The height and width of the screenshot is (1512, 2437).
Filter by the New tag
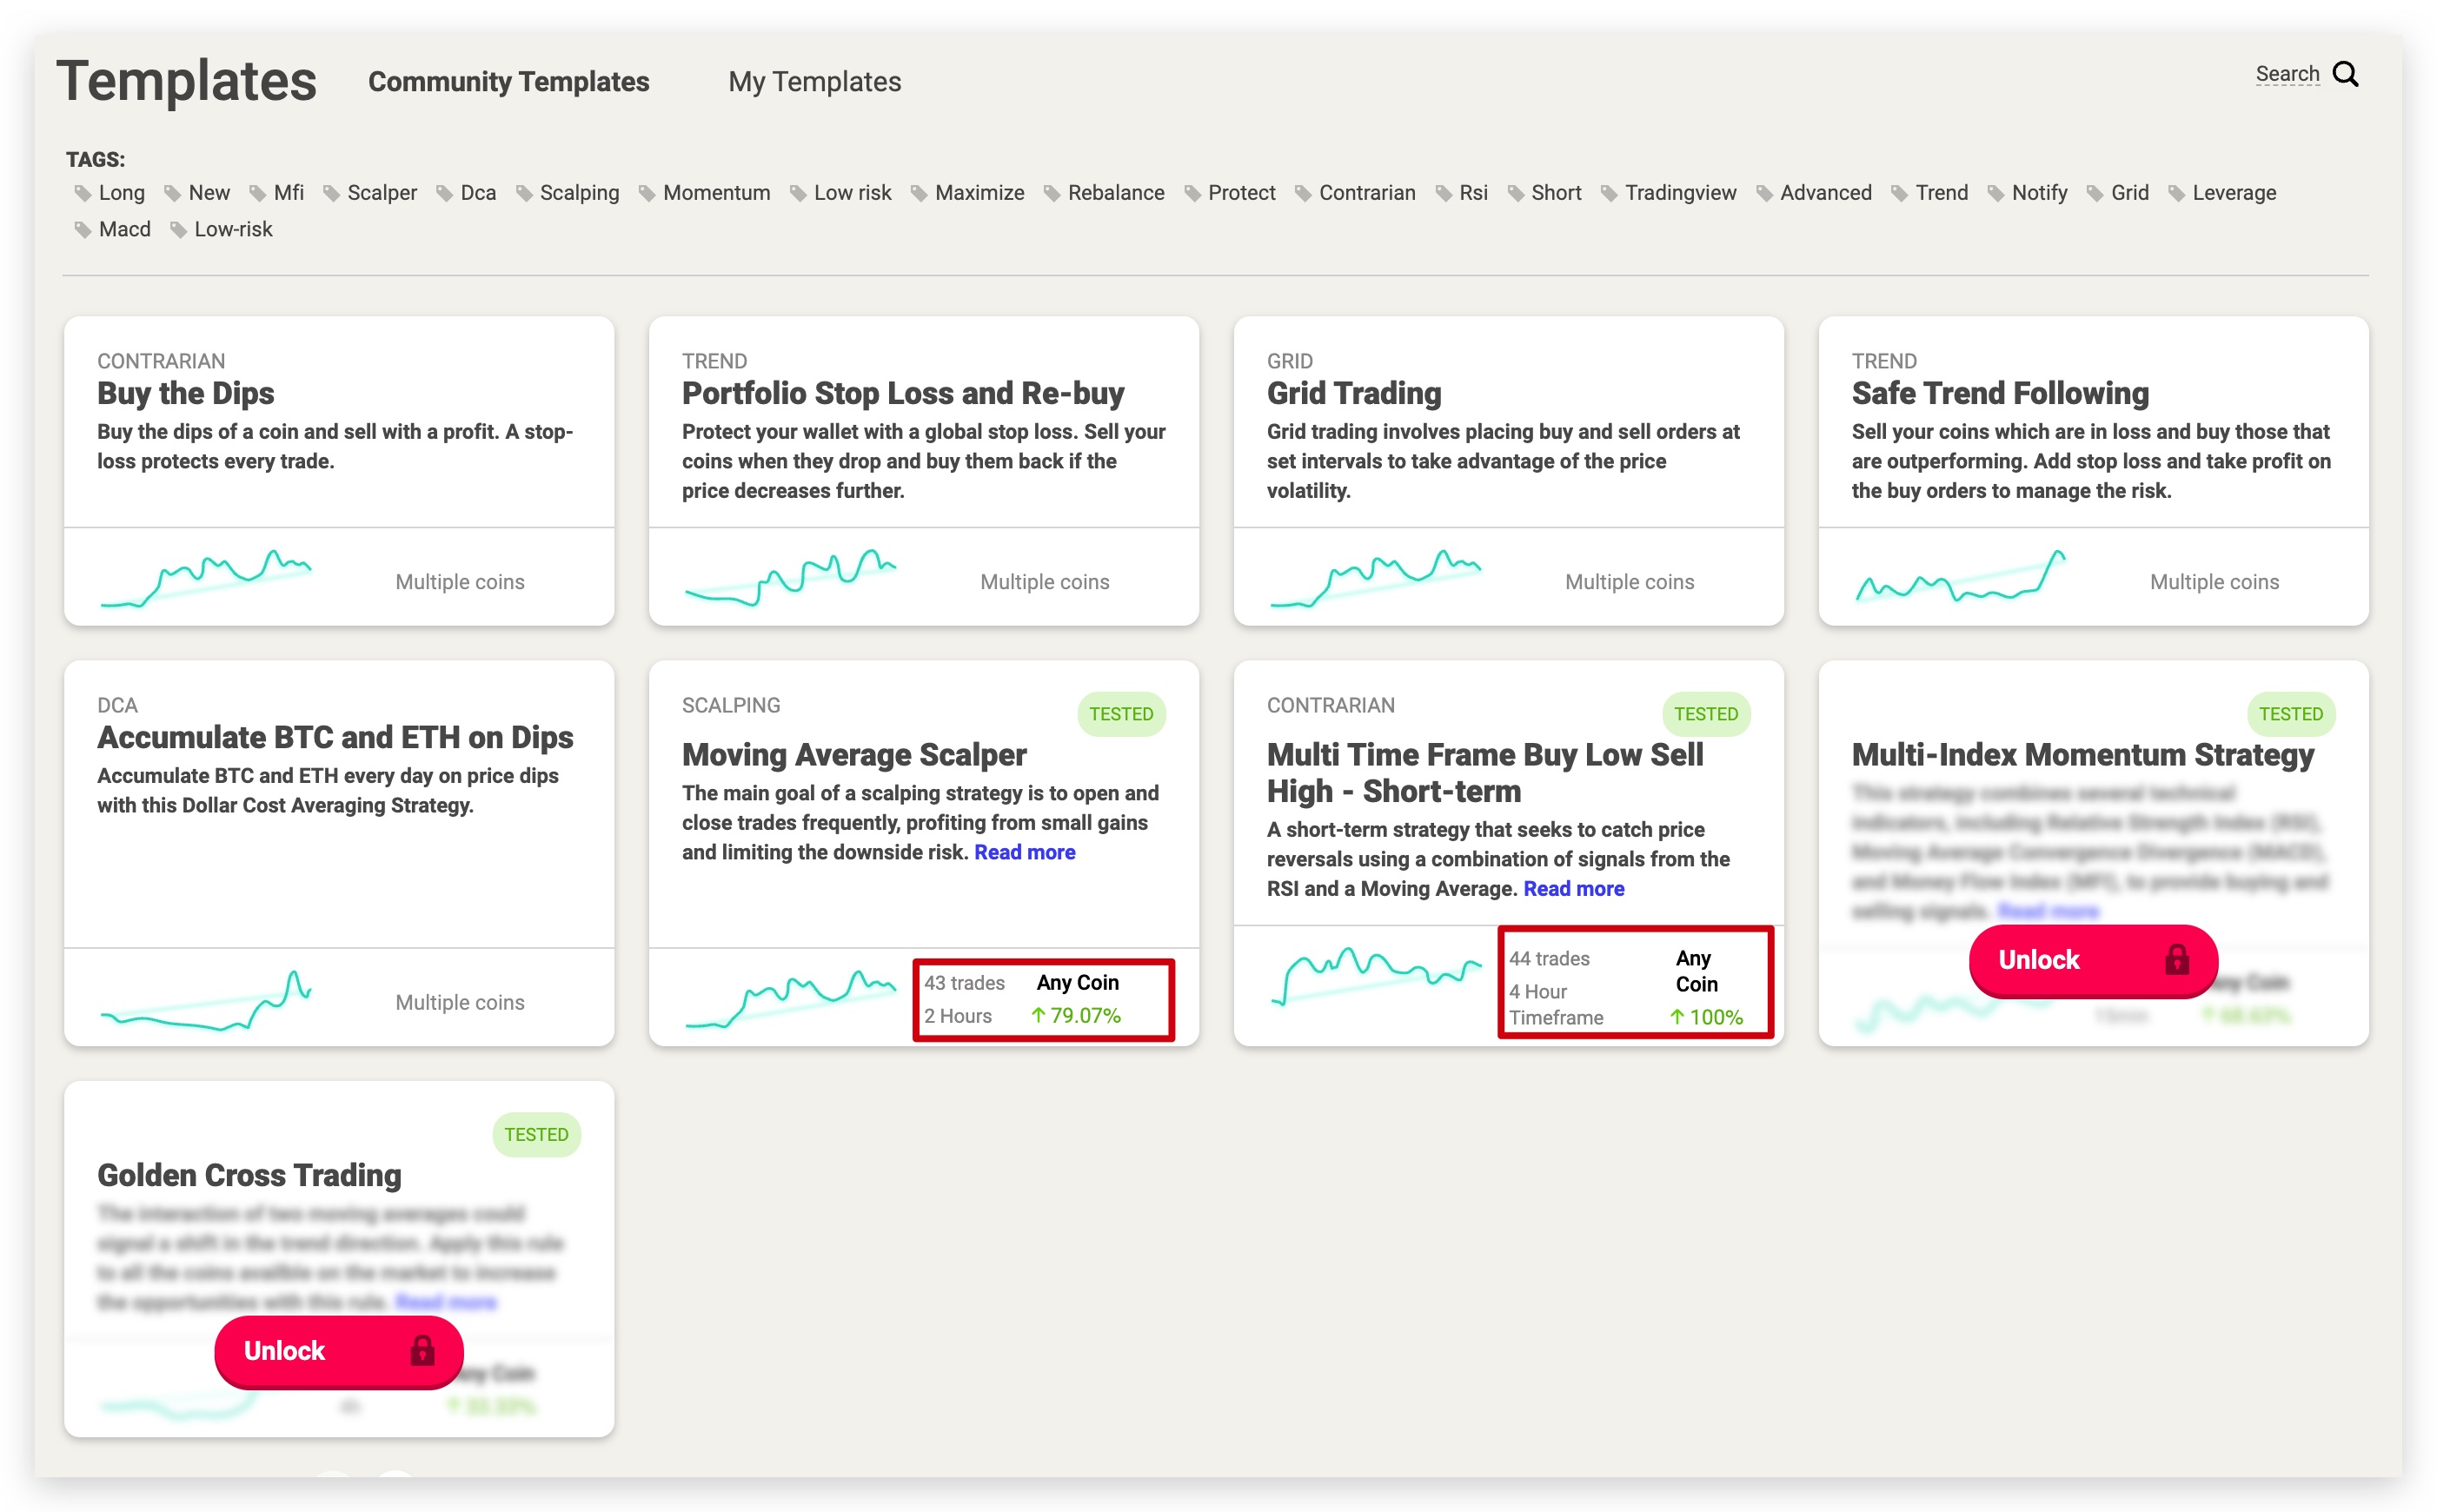[x=197, y=192]
